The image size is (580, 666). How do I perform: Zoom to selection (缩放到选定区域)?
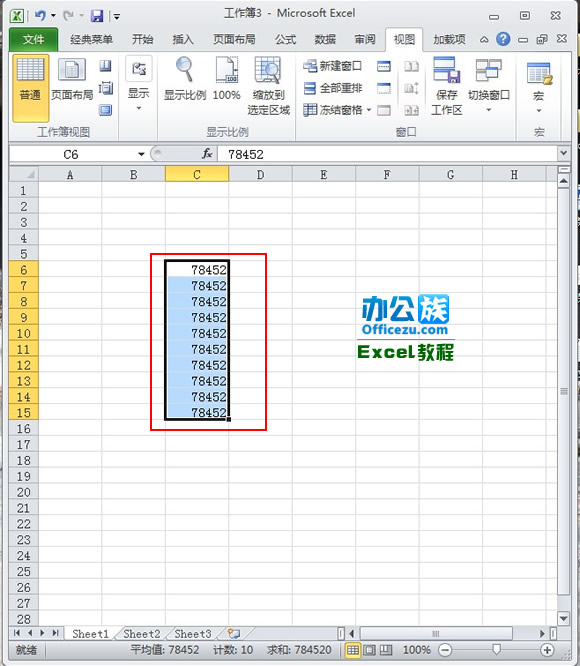point(268,86)
